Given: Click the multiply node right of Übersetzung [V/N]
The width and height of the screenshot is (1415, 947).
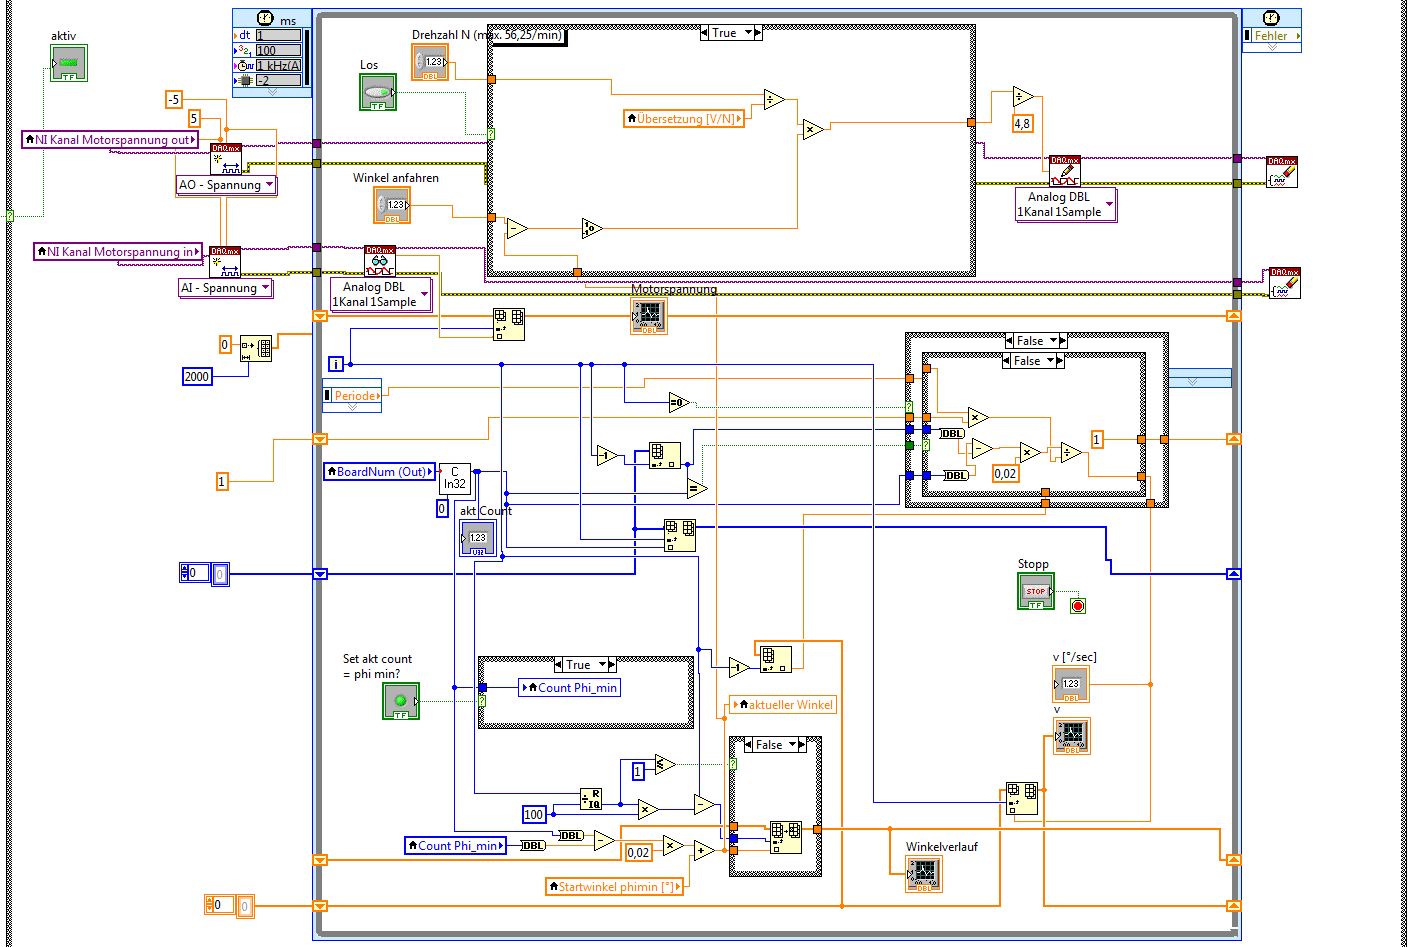Looking at the screenshot, I should 811,129.
